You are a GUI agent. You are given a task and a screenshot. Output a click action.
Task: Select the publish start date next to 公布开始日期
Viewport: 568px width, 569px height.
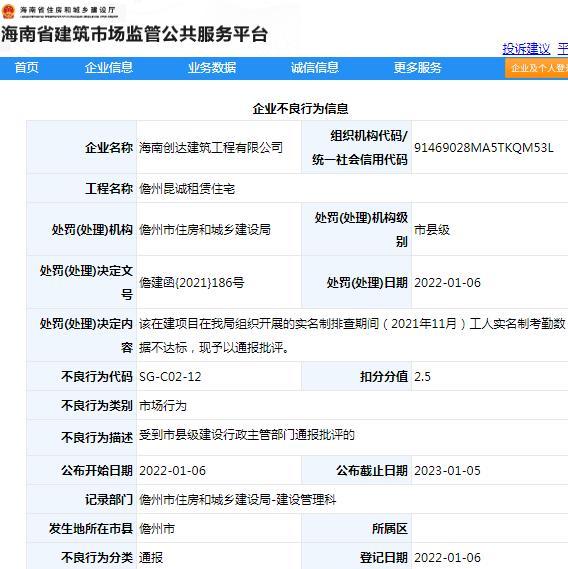(172, 471)
